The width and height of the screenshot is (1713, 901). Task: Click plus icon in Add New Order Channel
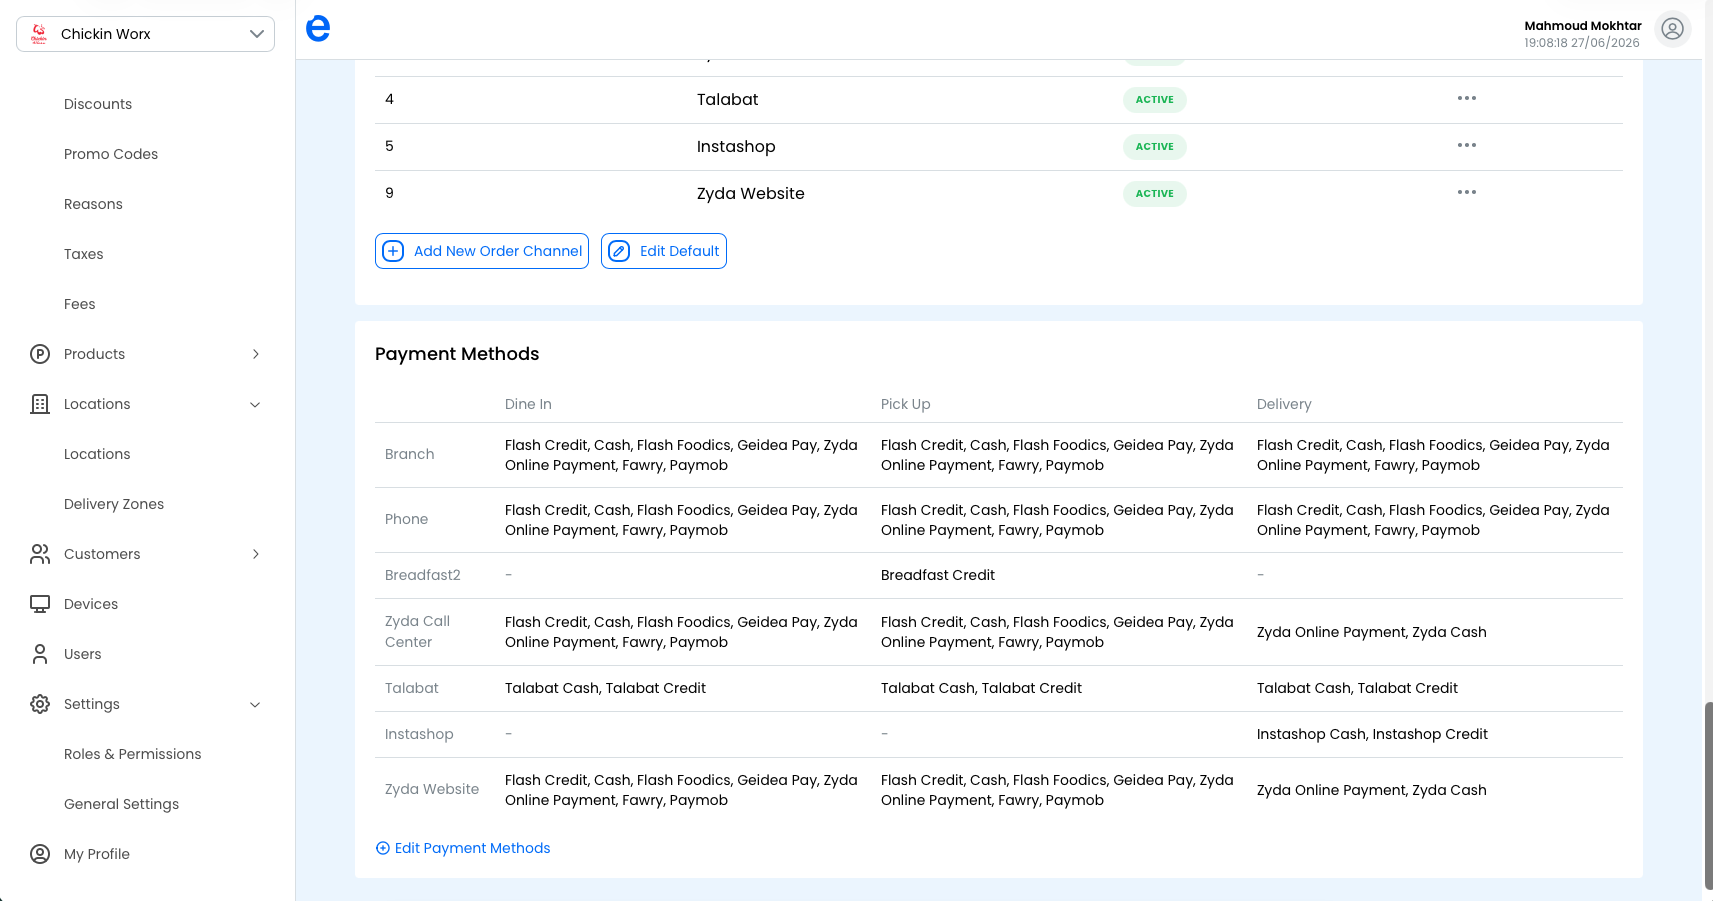393,251
